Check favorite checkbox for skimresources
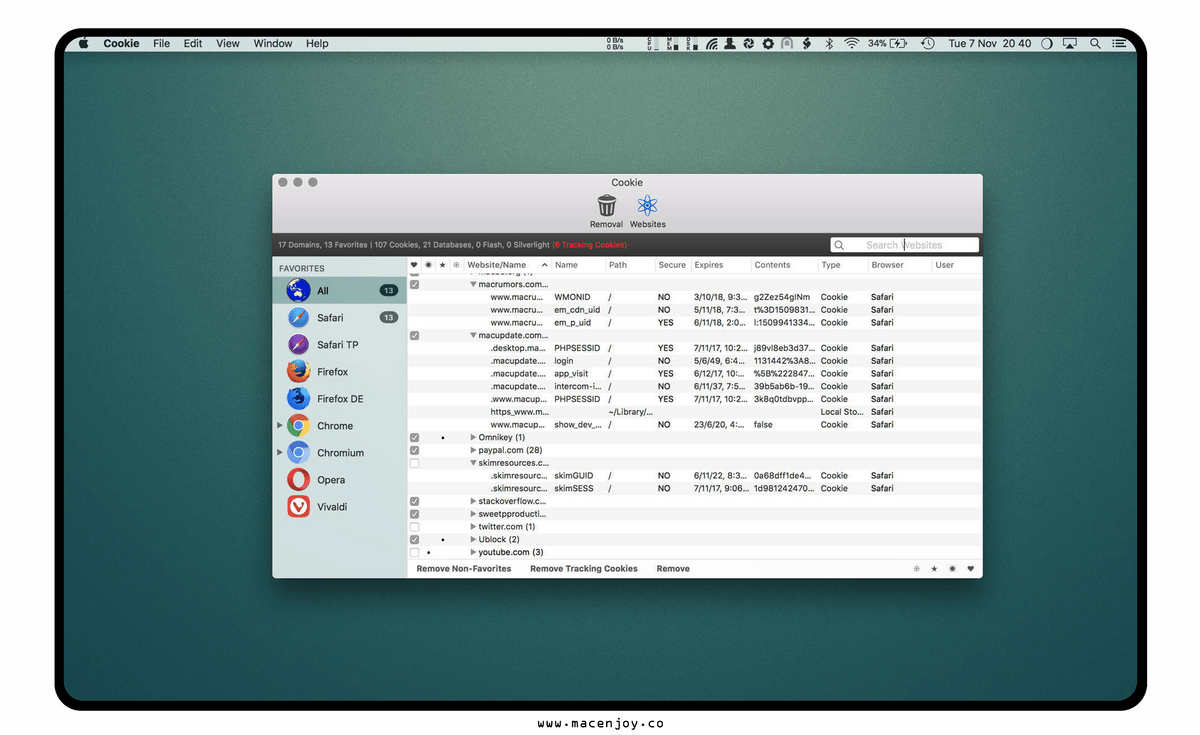Screen dimensions: 1200x735 (414, 464)
